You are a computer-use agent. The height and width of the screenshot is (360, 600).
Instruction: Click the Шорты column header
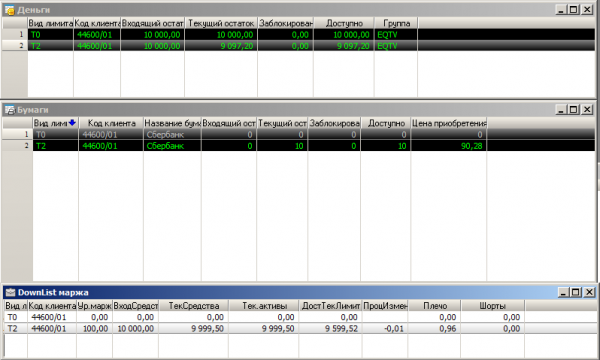point(492,306)
